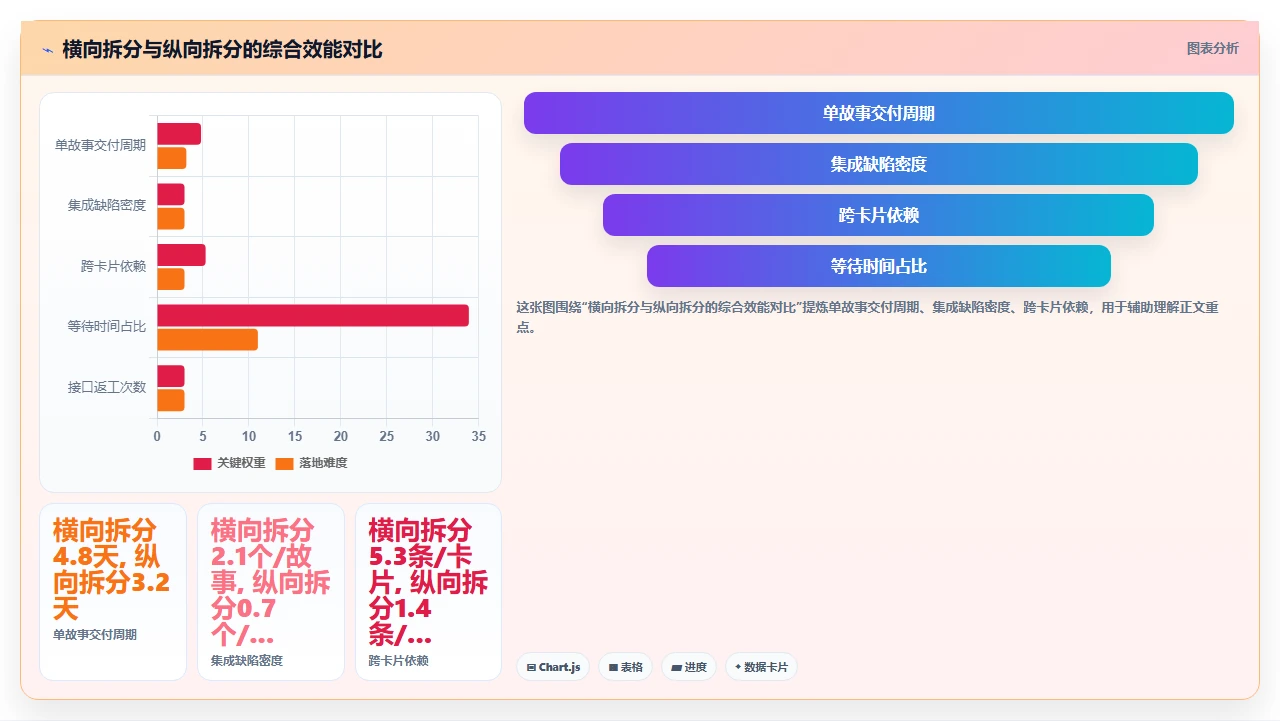Open the 横向拆分4.8天 data card
Screen dimensions: 1280x721
click(113, 592)
